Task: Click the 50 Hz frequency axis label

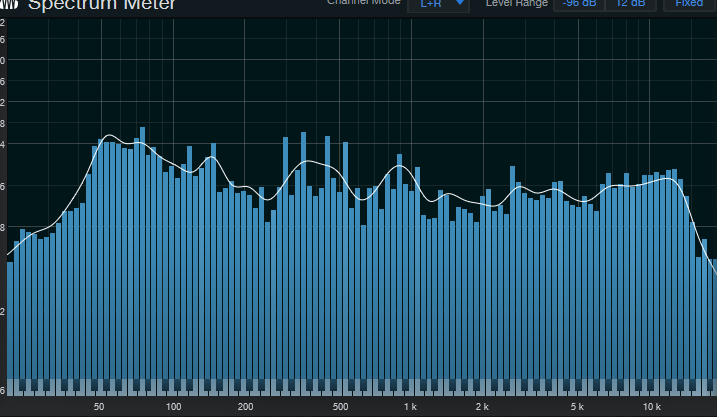Action: click(x=99, y=406)
